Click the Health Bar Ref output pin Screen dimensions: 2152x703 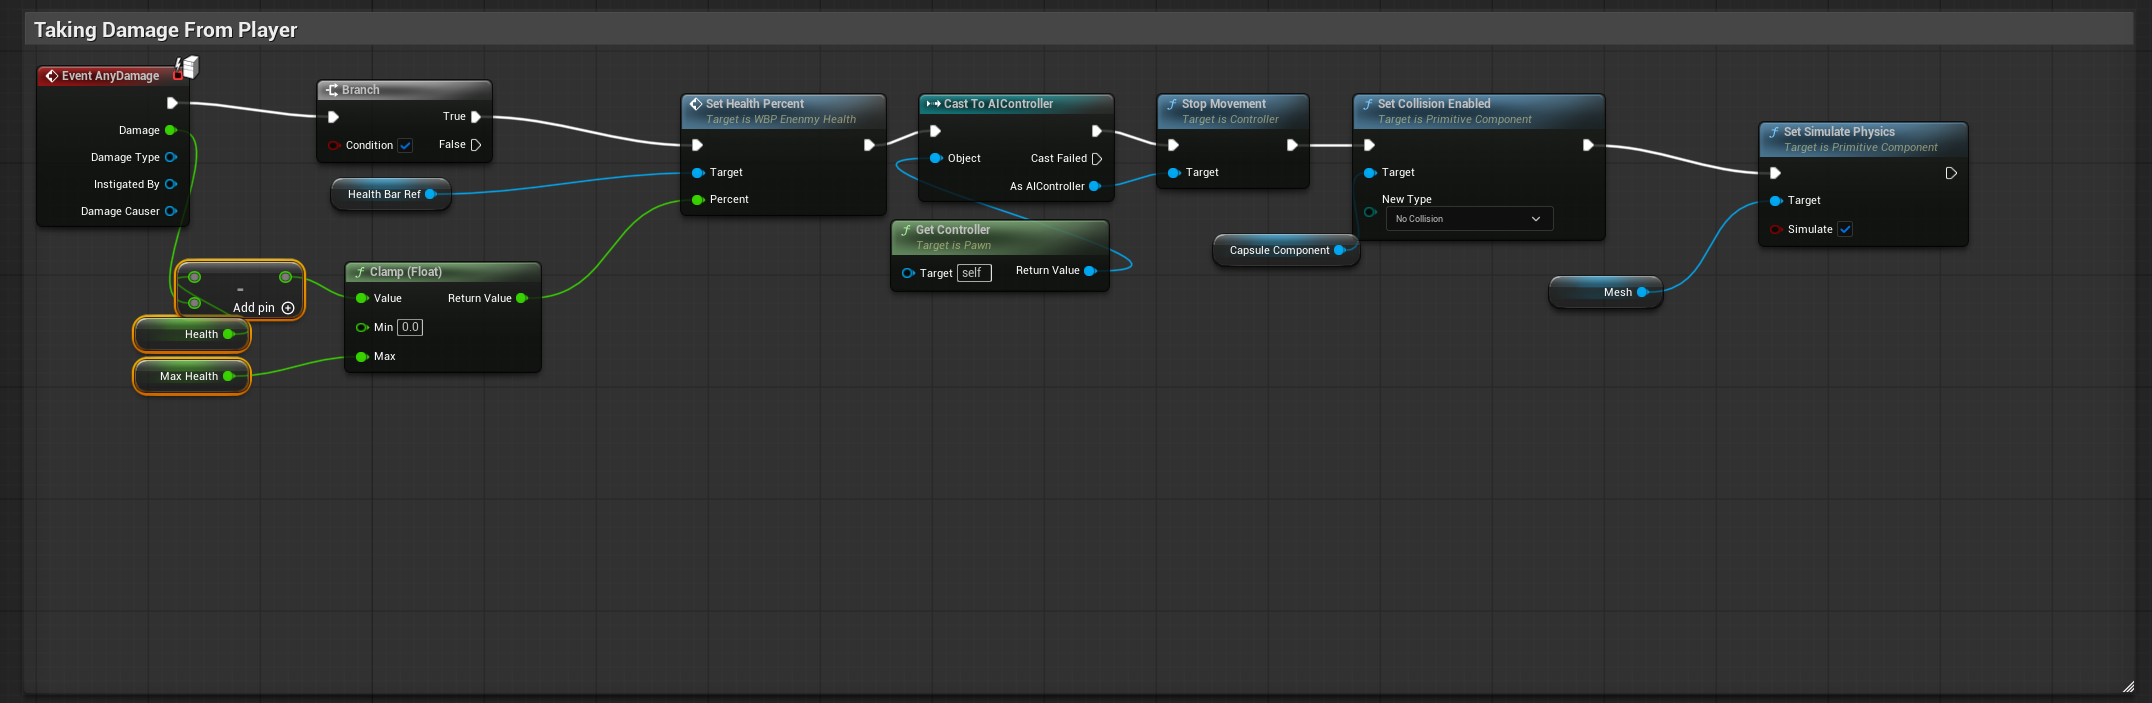[431, 194]
